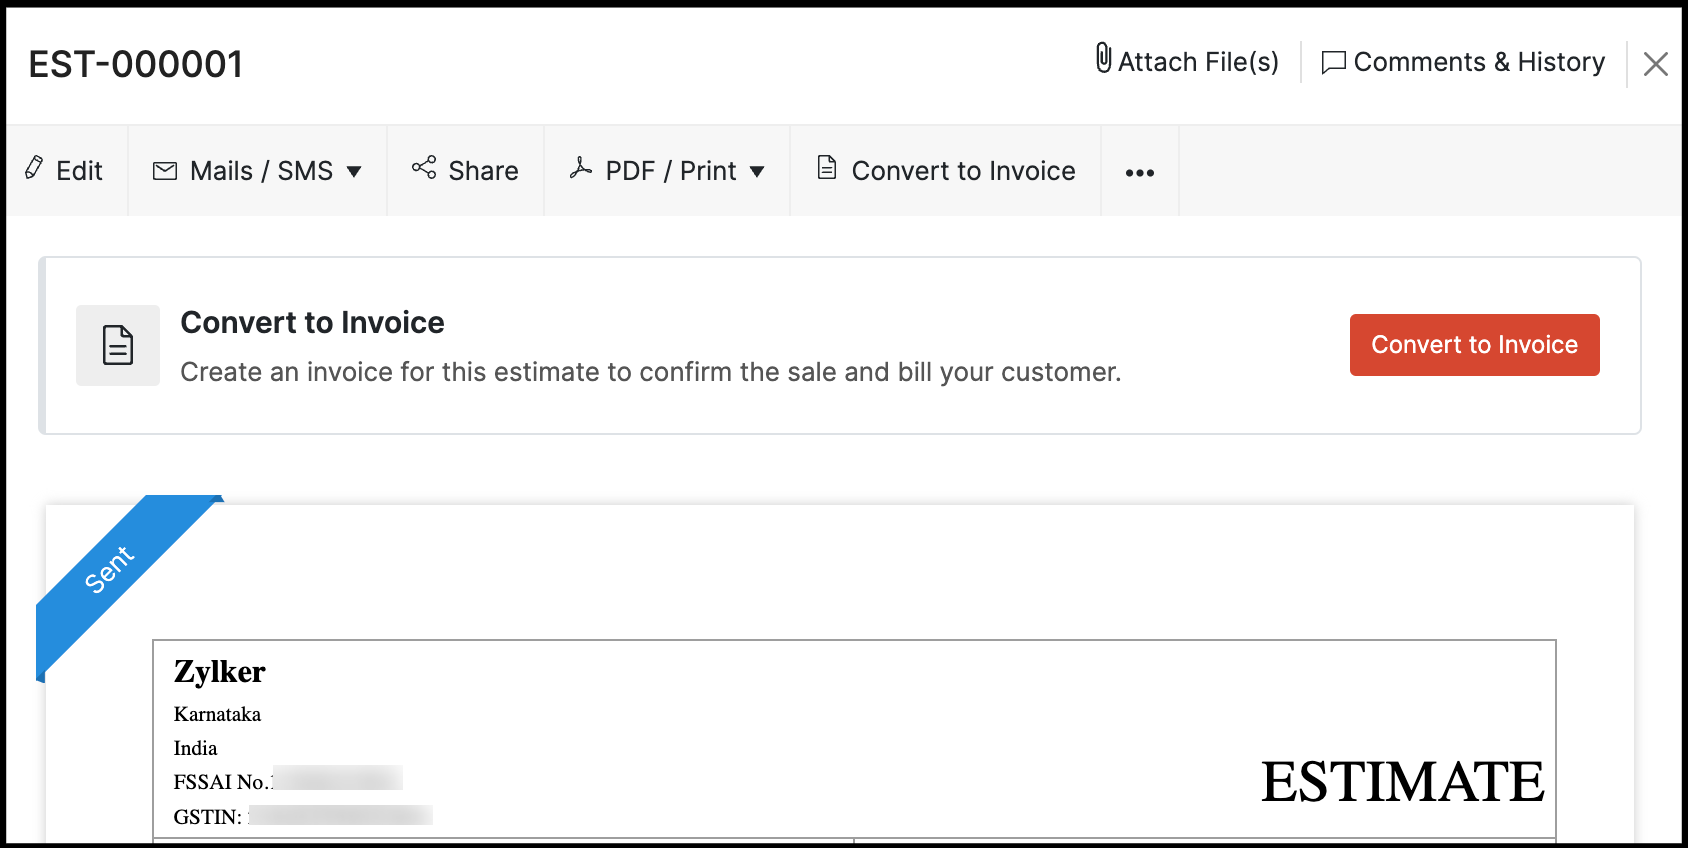Screen dimensions: 1688x848
Task: Expand the PDF / Print dropdown arrow
Action: (757, 172)
